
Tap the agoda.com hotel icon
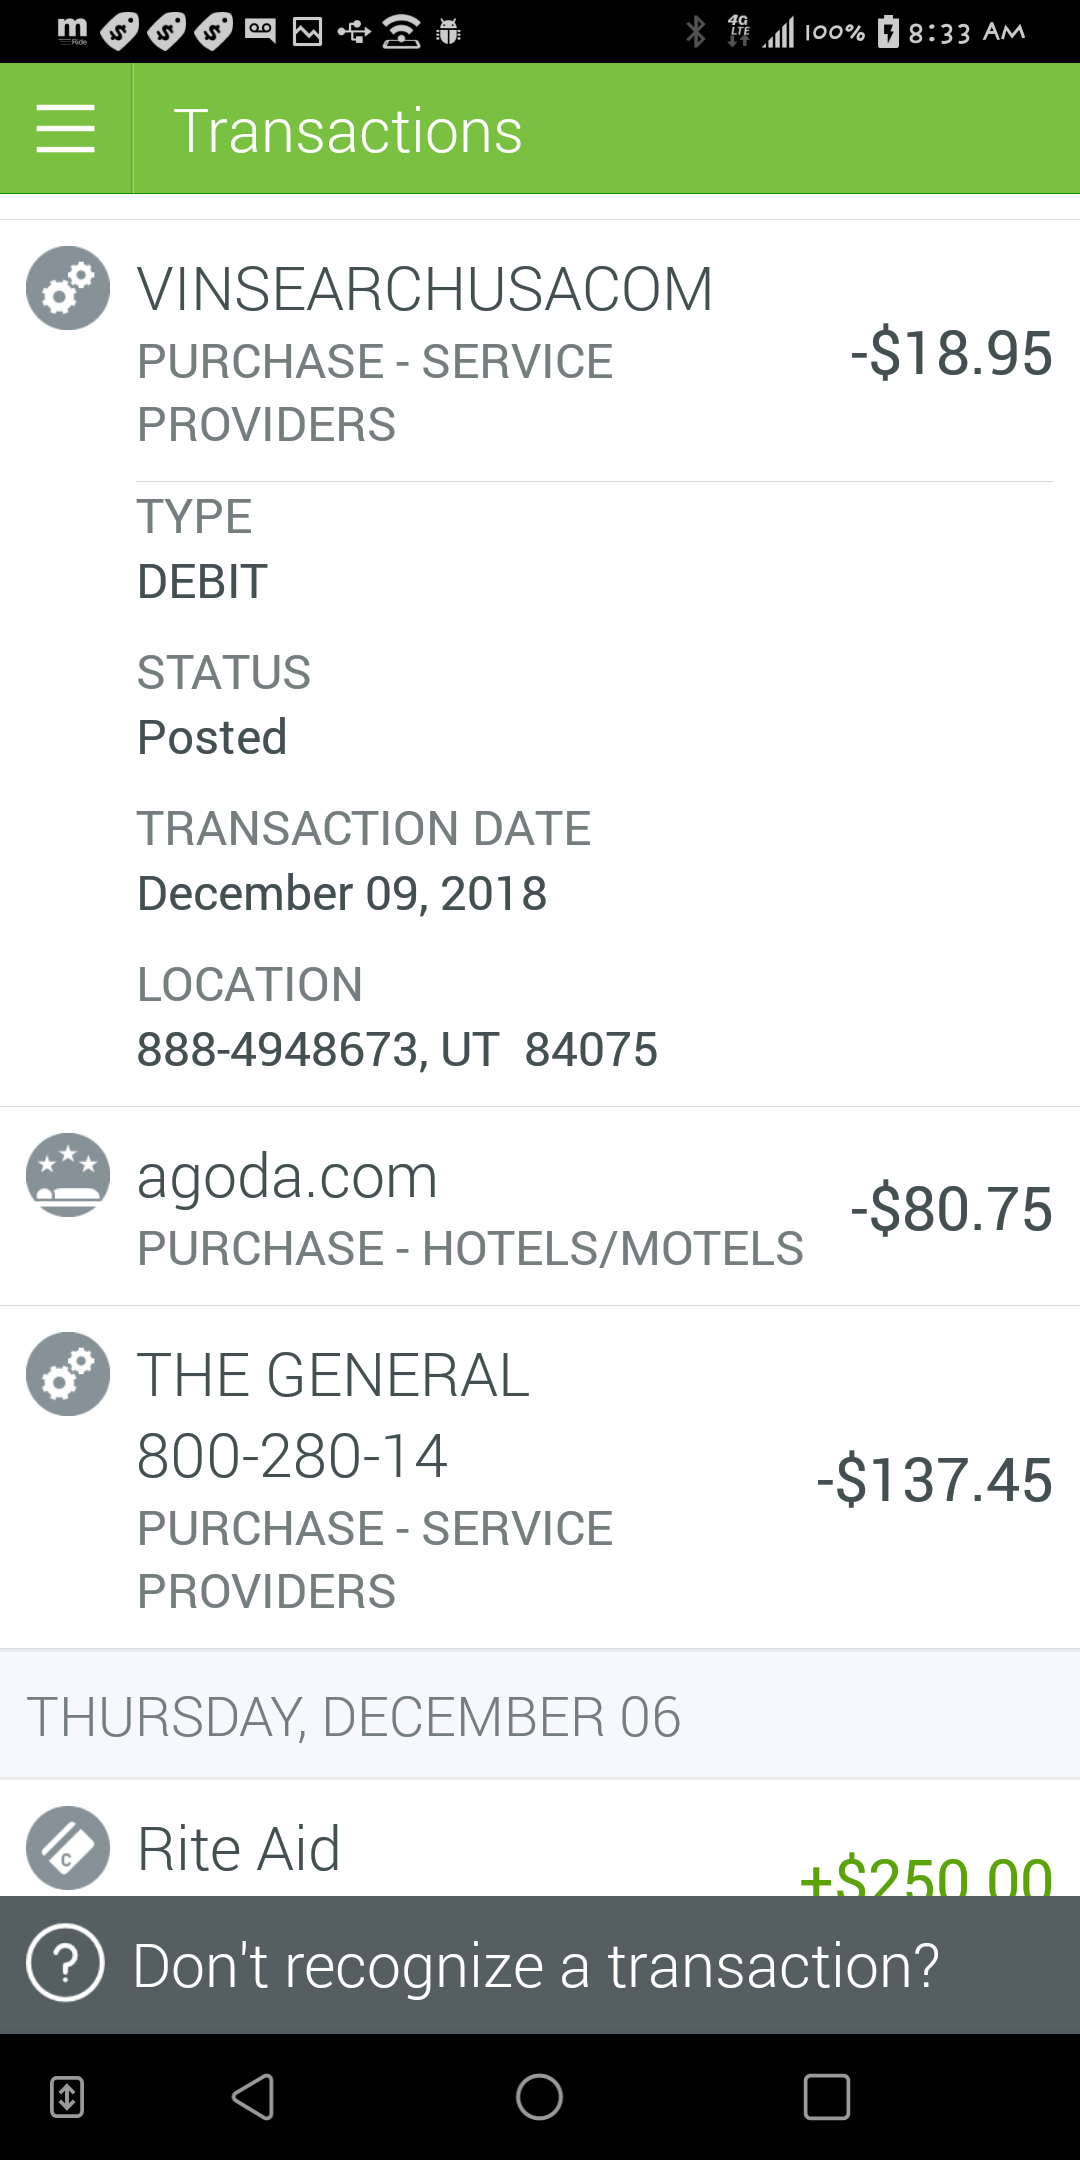point(68,1175)
